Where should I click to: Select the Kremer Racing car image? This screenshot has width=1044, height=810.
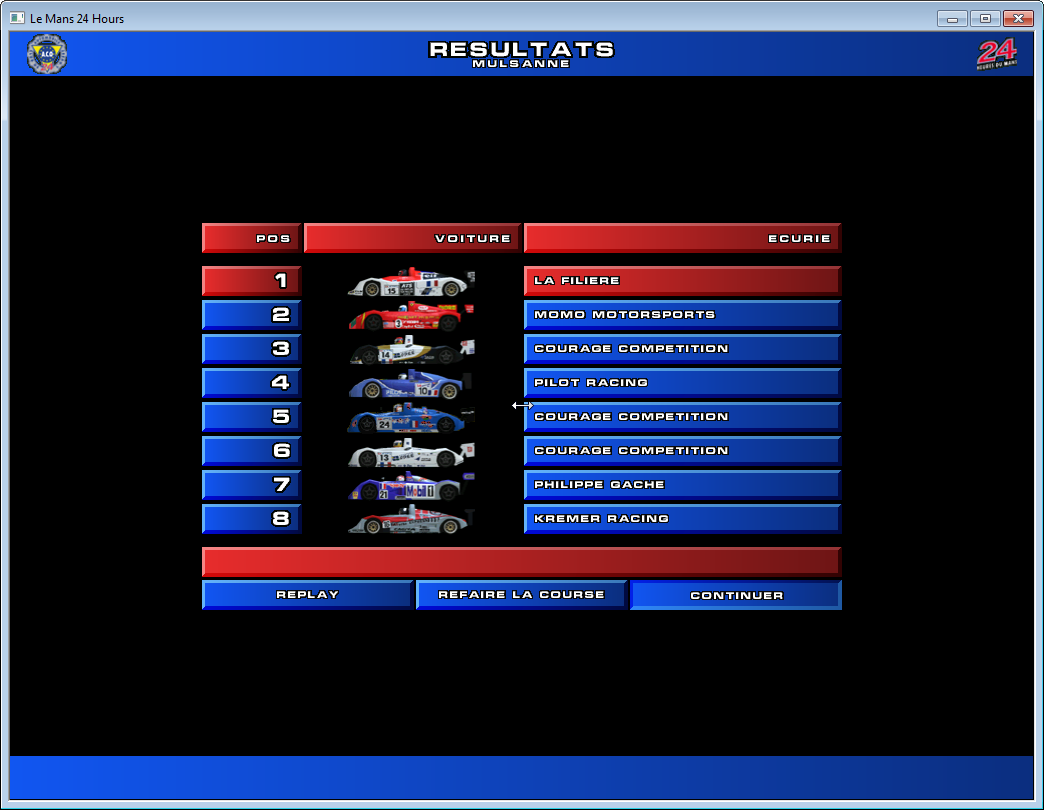[x=411, y=519]
